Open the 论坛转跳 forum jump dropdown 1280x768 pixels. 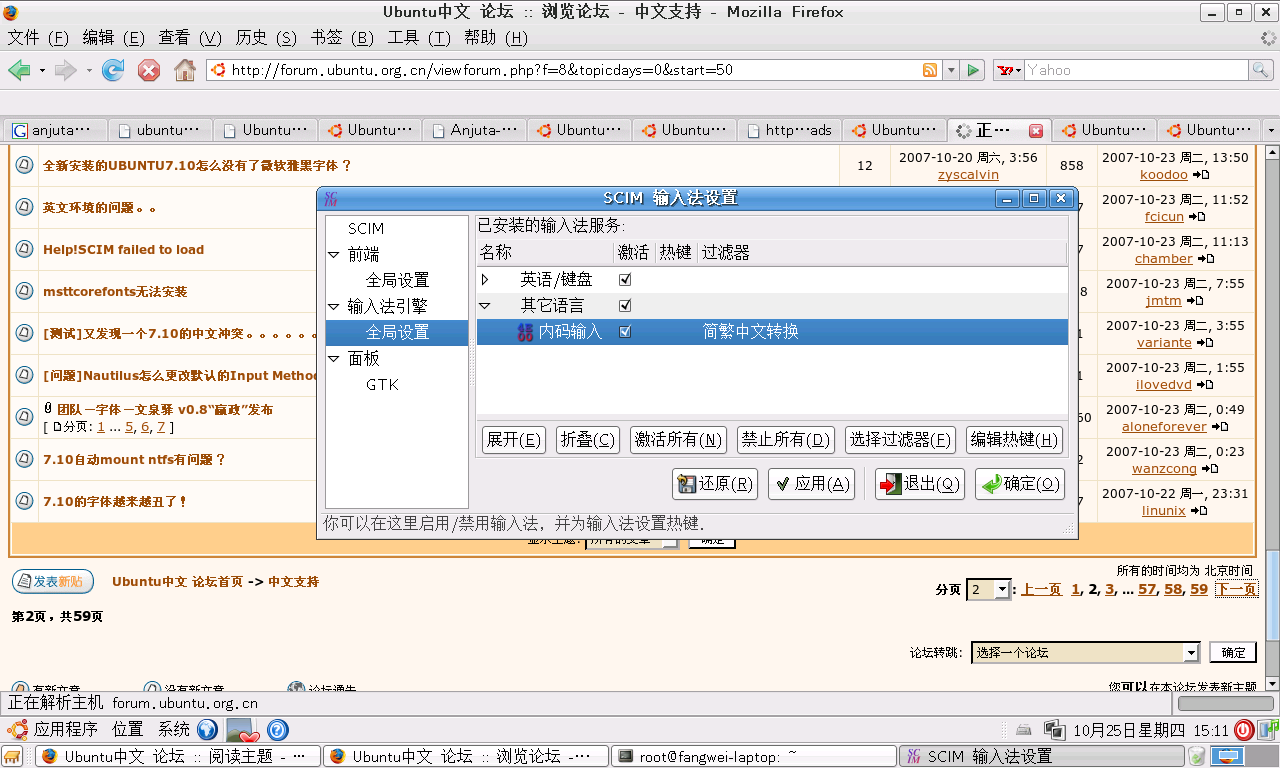click(1085, 652)
